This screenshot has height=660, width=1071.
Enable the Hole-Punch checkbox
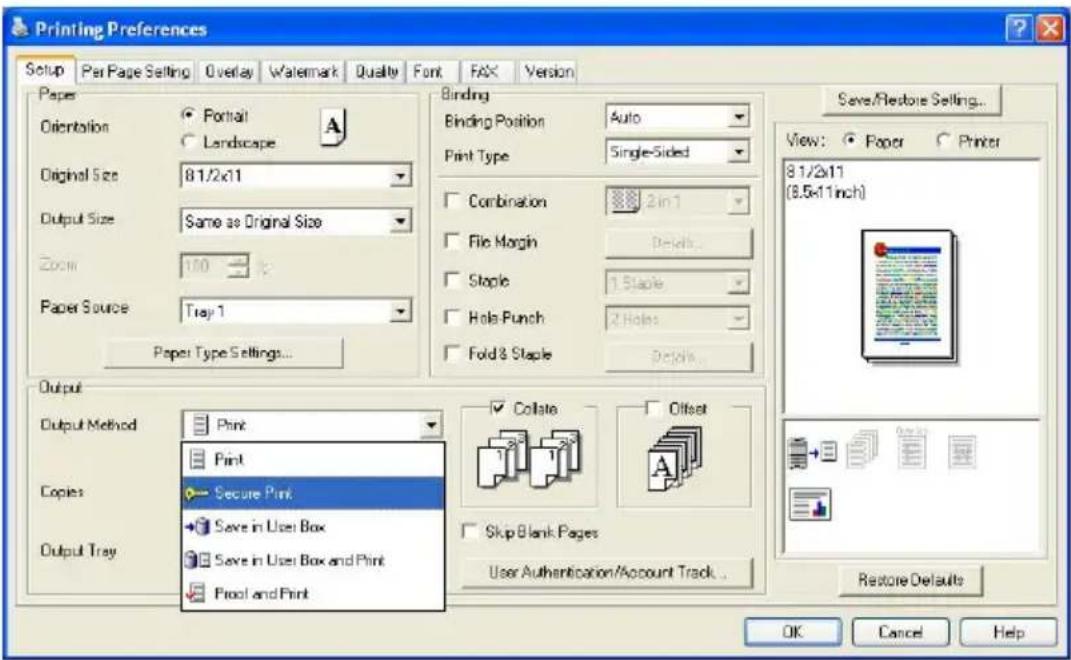tap(451, 317)
